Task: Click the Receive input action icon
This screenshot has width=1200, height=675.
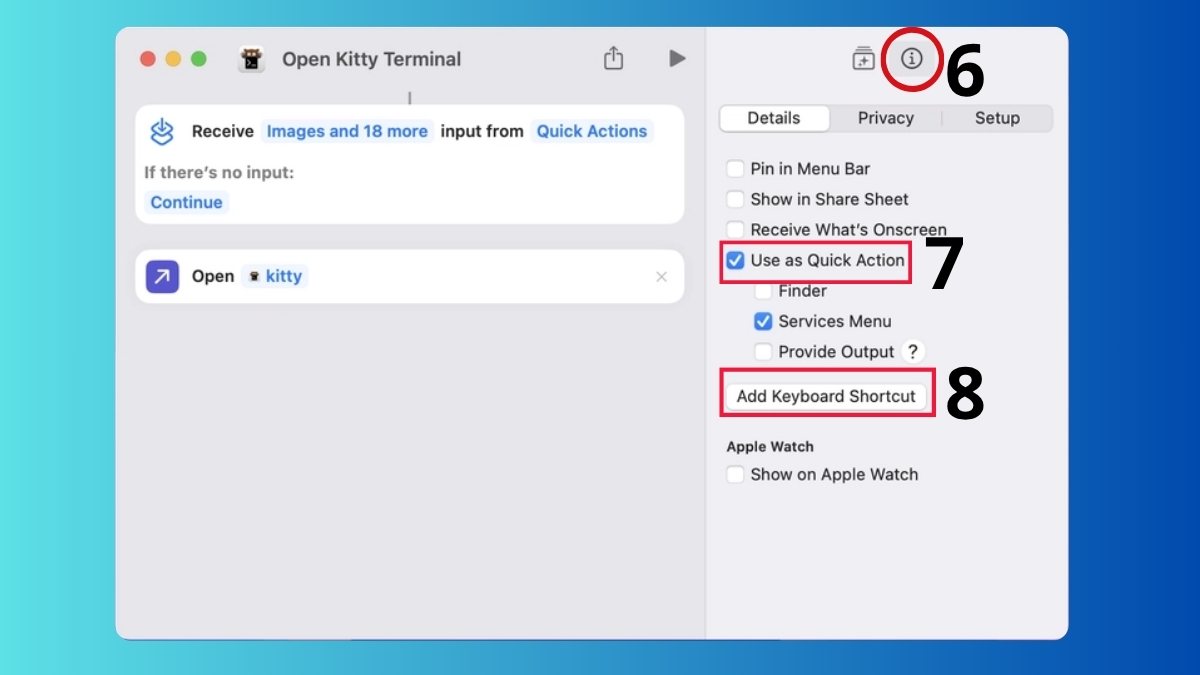Action: (162, 131)
